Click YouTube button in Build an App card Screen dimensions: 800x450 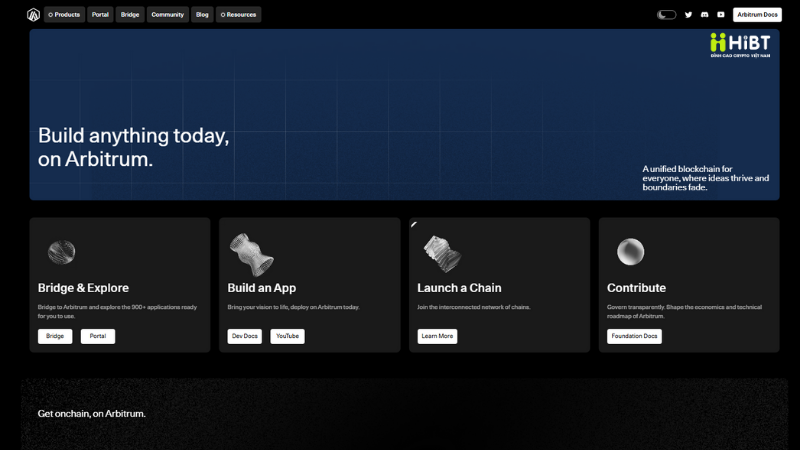pyautogui.click(x=287, y=336)
